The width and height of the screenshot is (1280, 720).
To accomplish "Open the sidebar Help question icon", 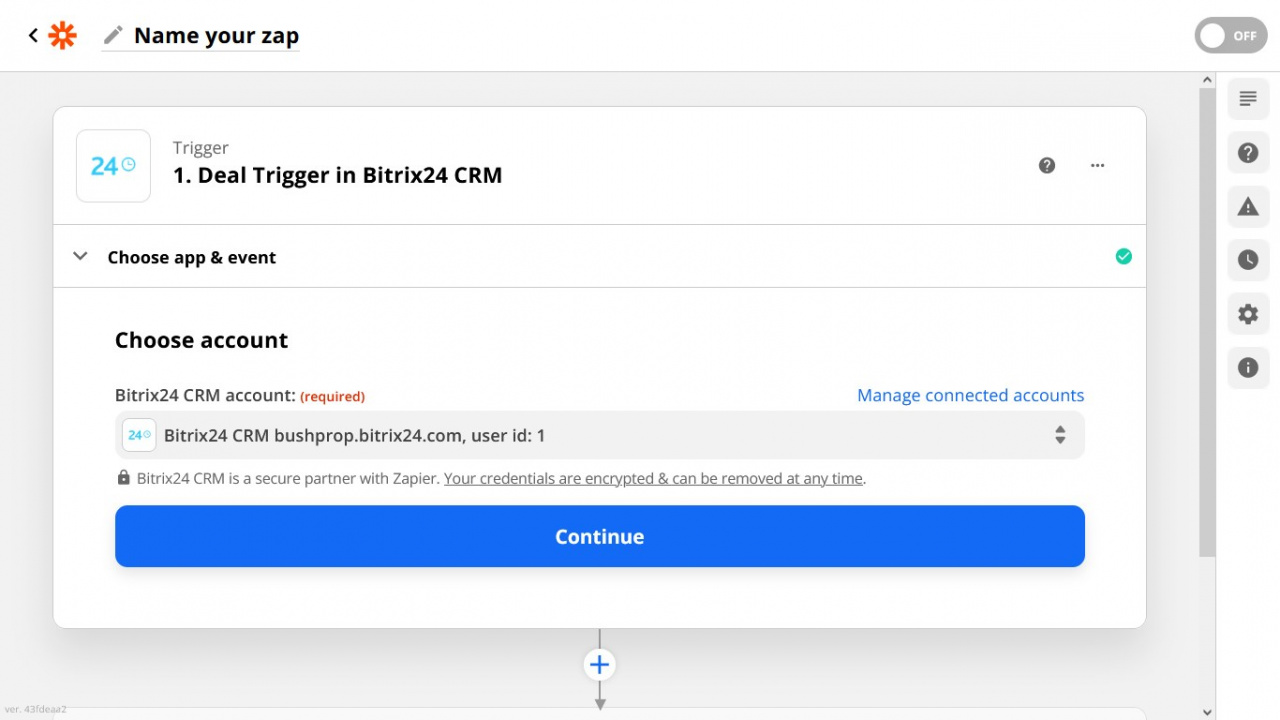I will (x=1248, y=153).
